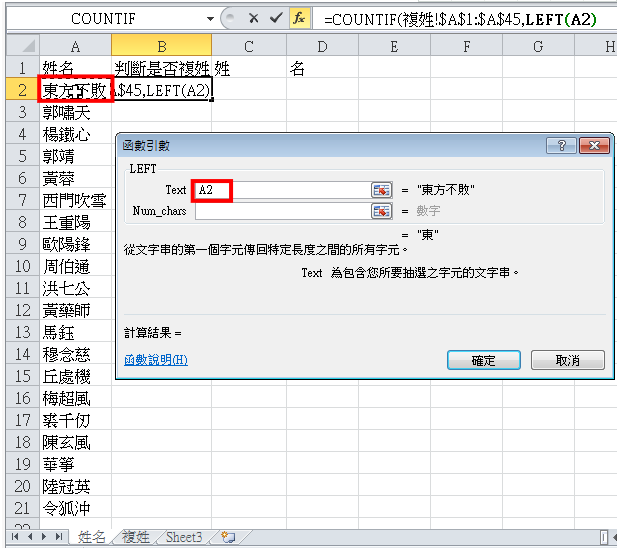Close the 函數引數 dialog

click(594, 145)
